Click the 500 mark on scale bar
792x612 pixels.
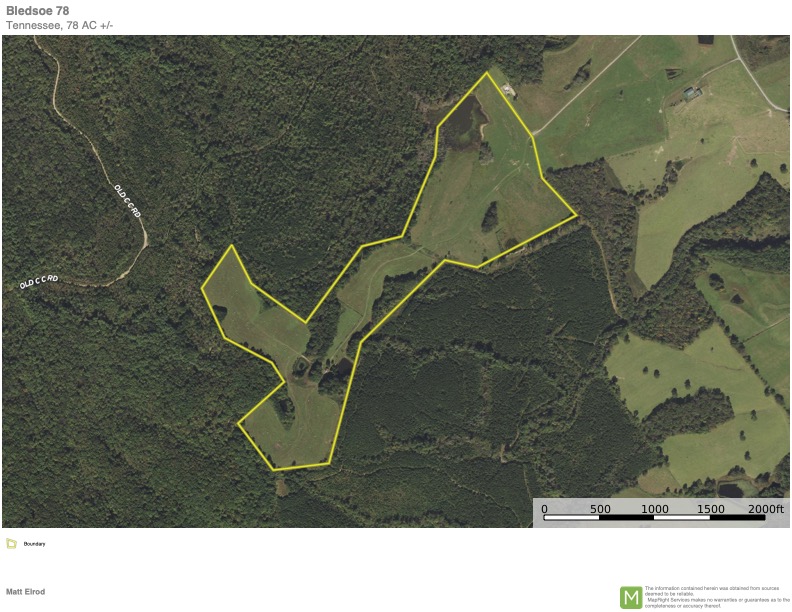(600, 508)
